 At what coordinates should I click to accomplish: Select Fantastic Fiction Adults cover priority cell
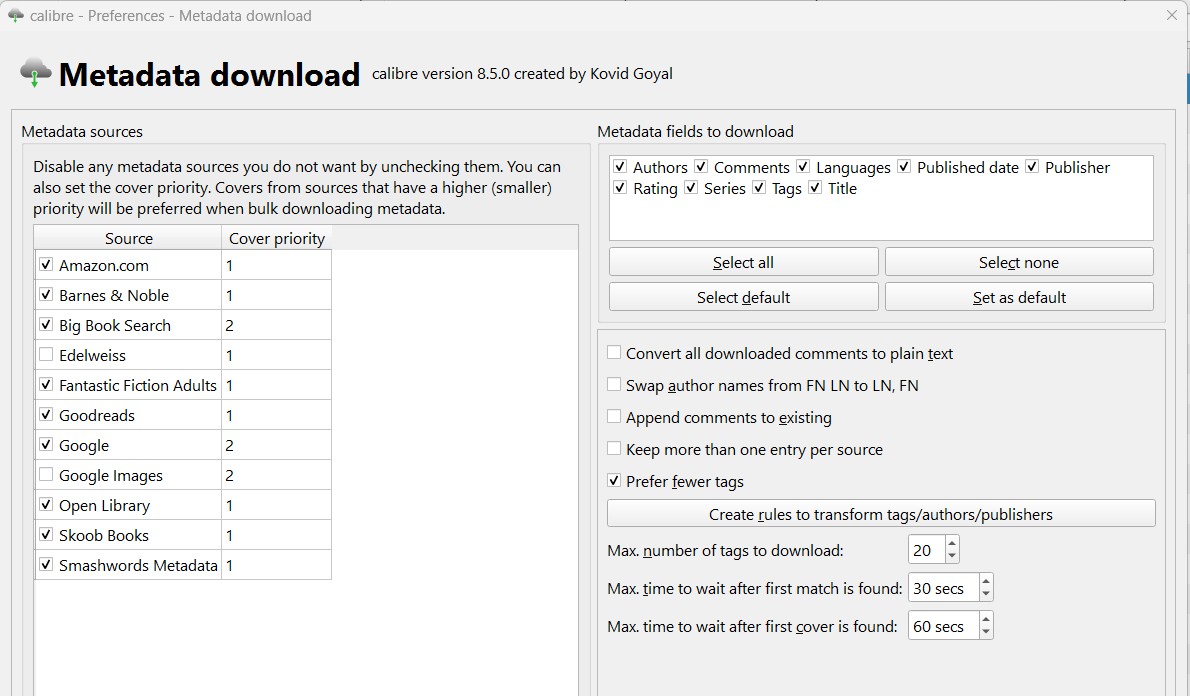tap(277, 385)
